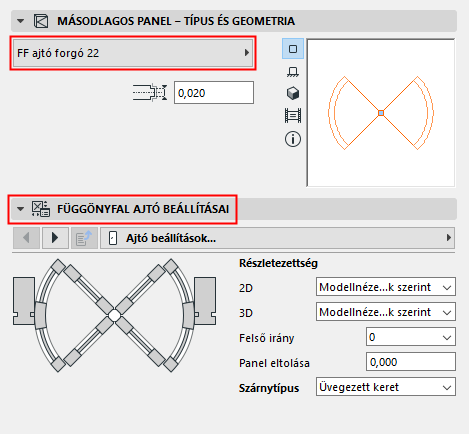Click the page list icon with blue arrow

[84, 238]
